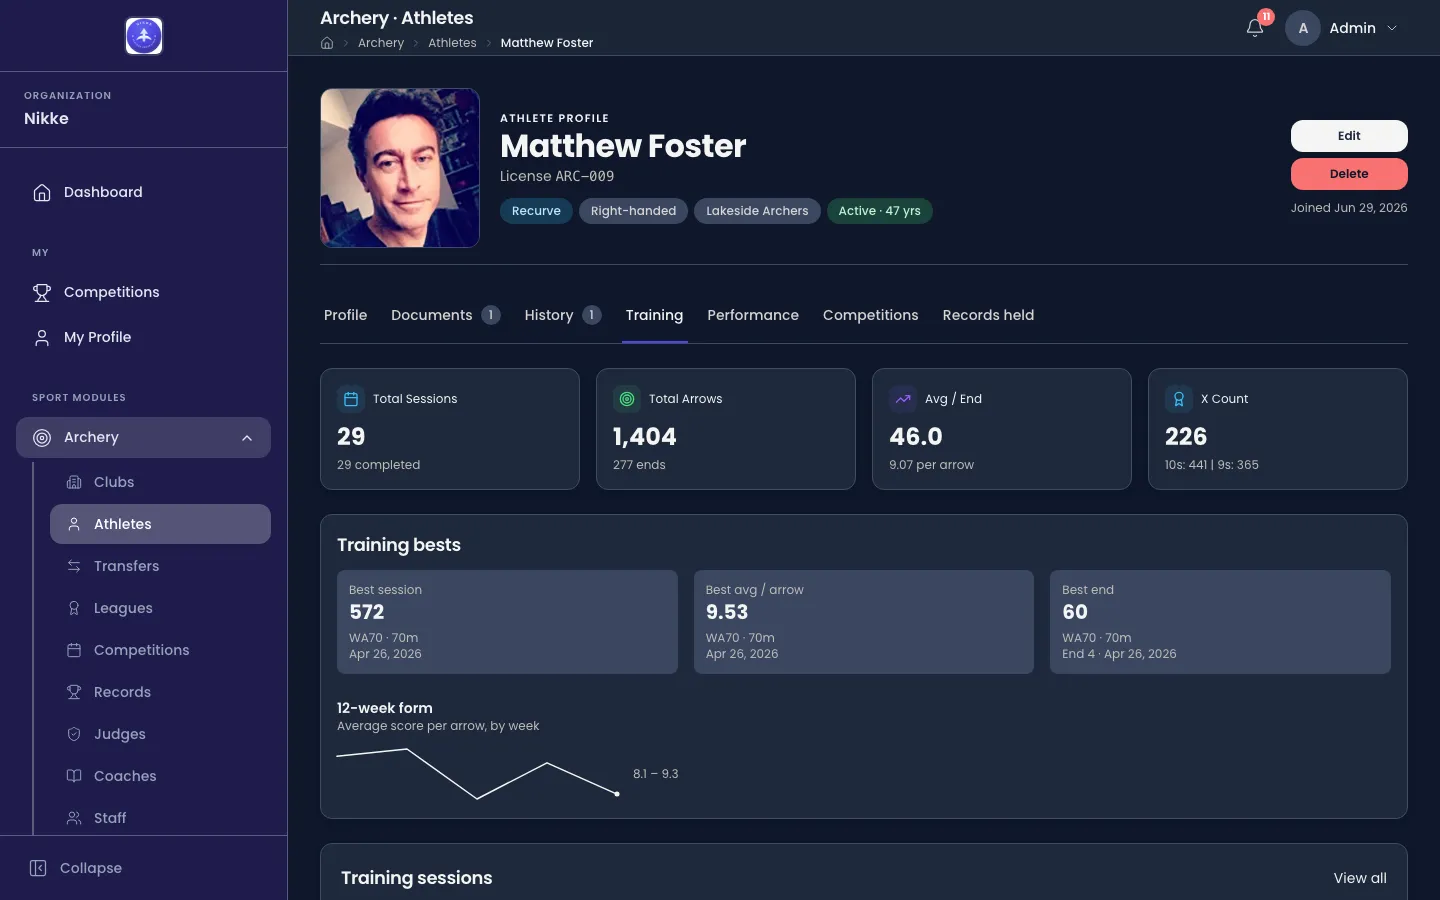Click the Transfers arrows icon

(74, 566)
